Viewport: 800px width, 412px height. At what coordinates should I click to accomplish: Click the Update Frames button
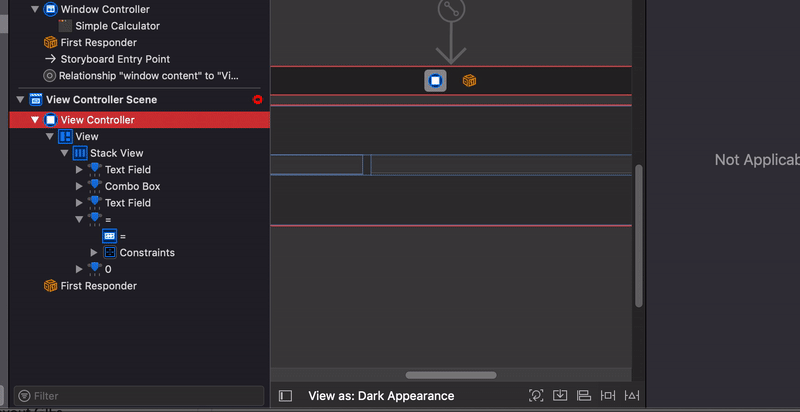(536, 395)
